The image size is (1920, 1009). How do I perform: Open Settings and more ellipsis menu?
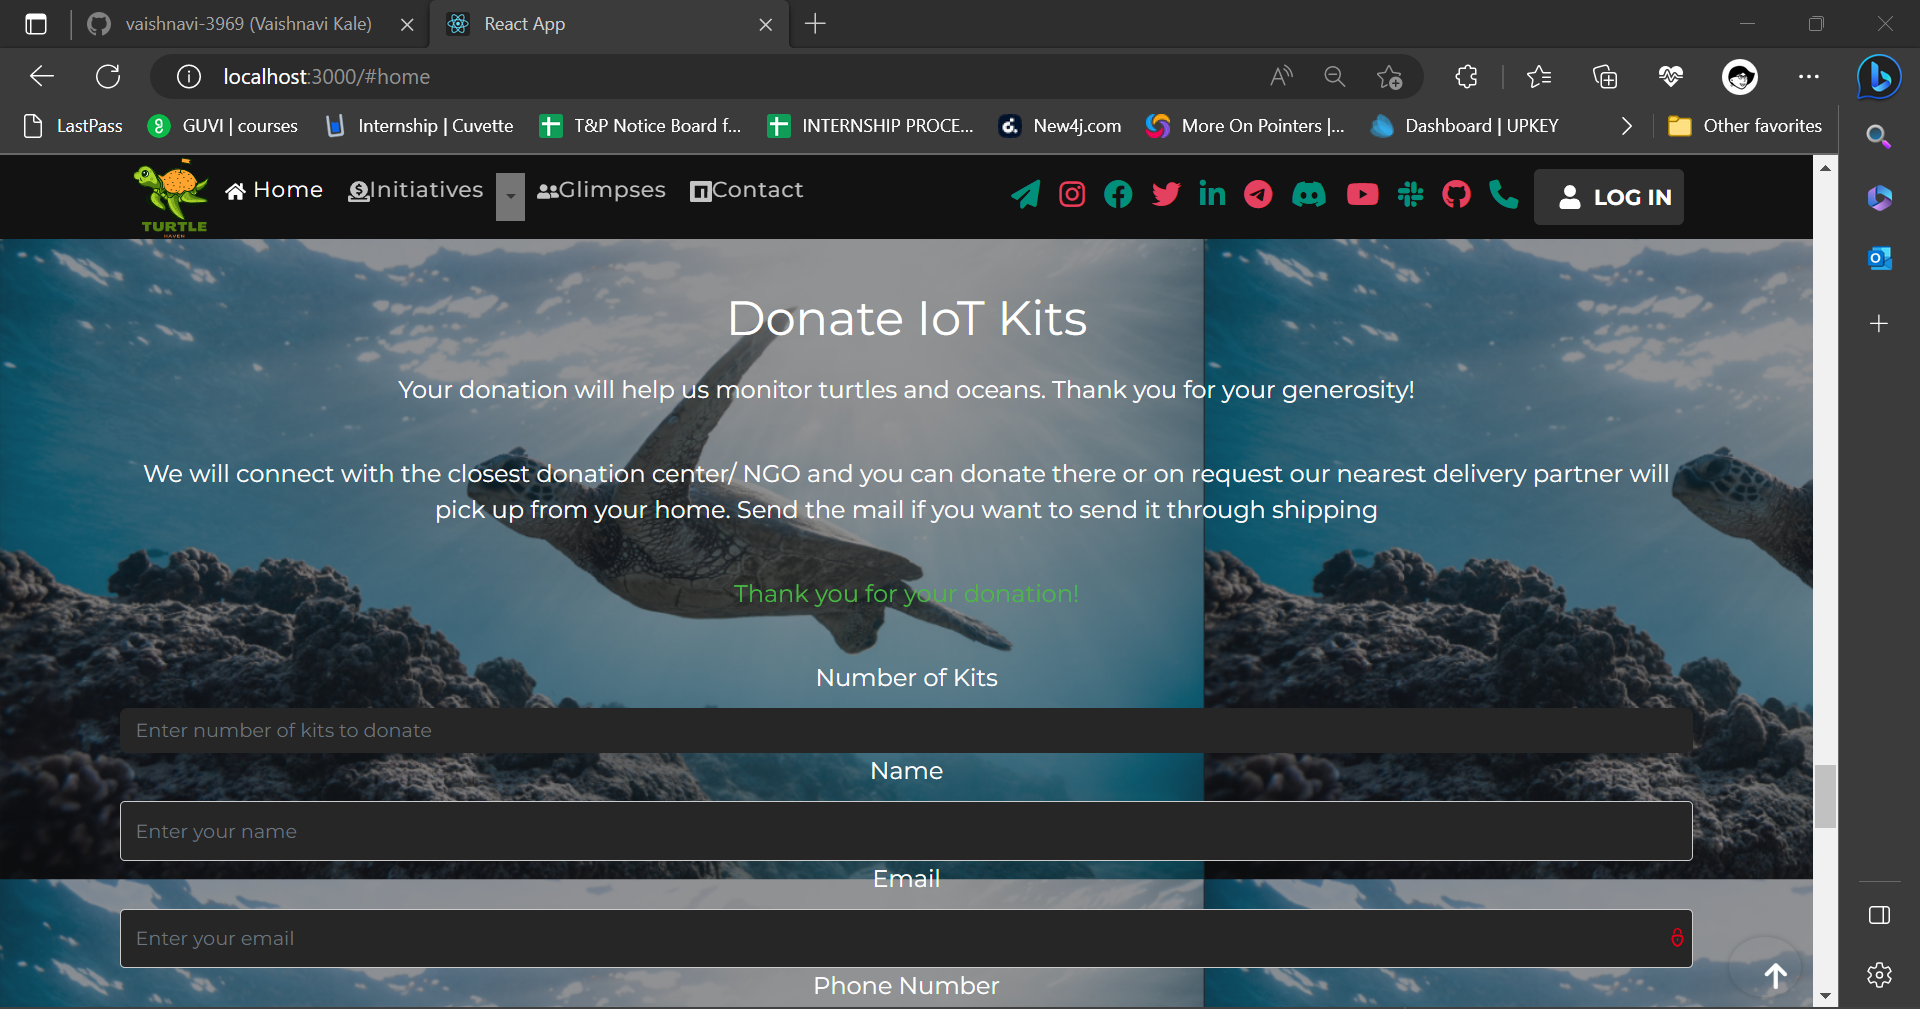[1809, 76]
